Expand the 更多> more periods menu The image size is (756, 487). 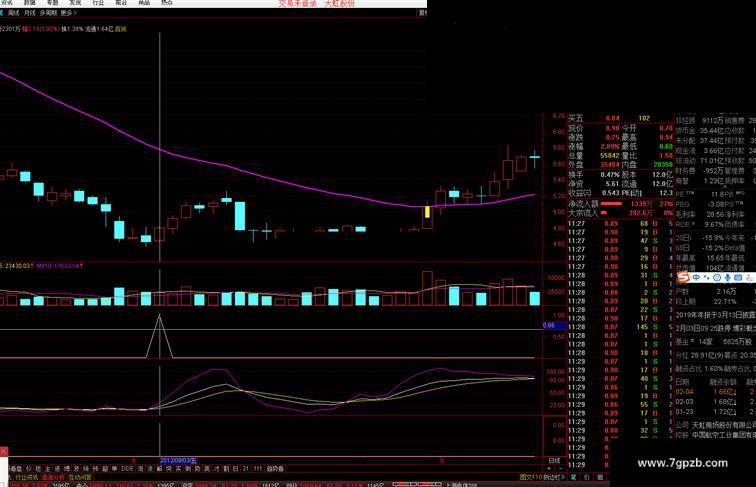point(68,13)
